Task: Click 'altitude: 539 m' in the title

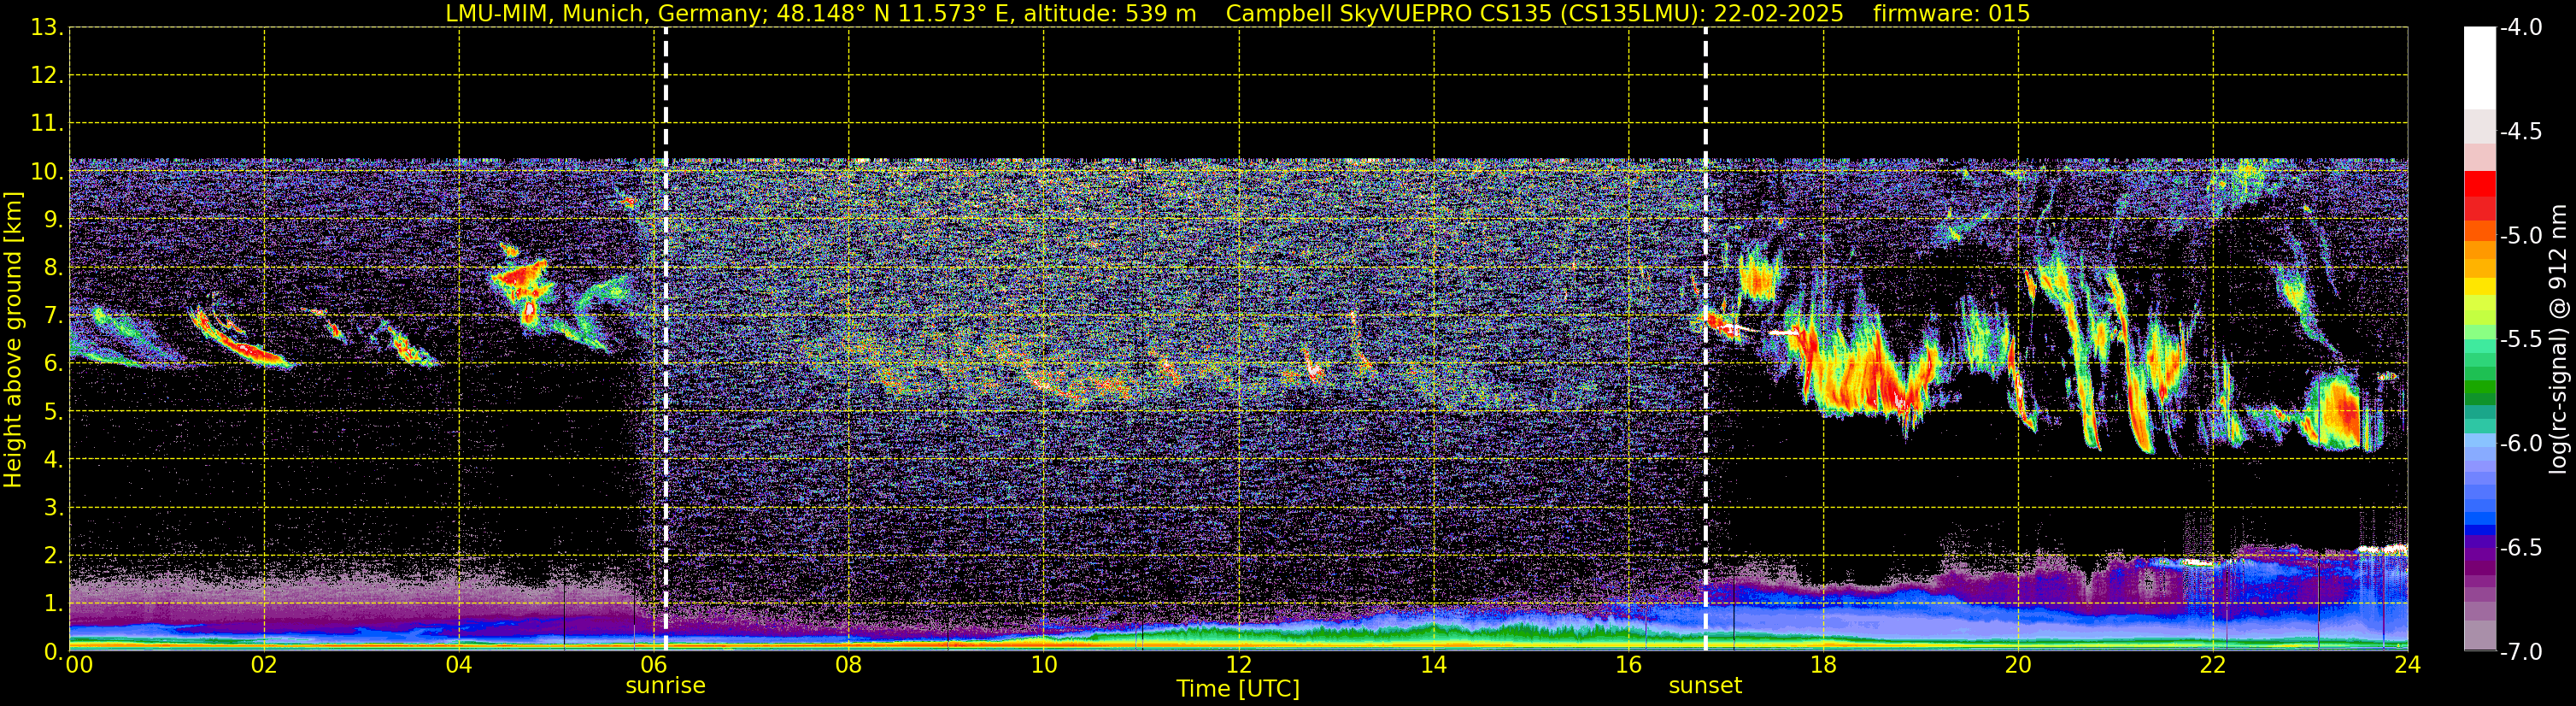Action: [x=1110, y=14]
